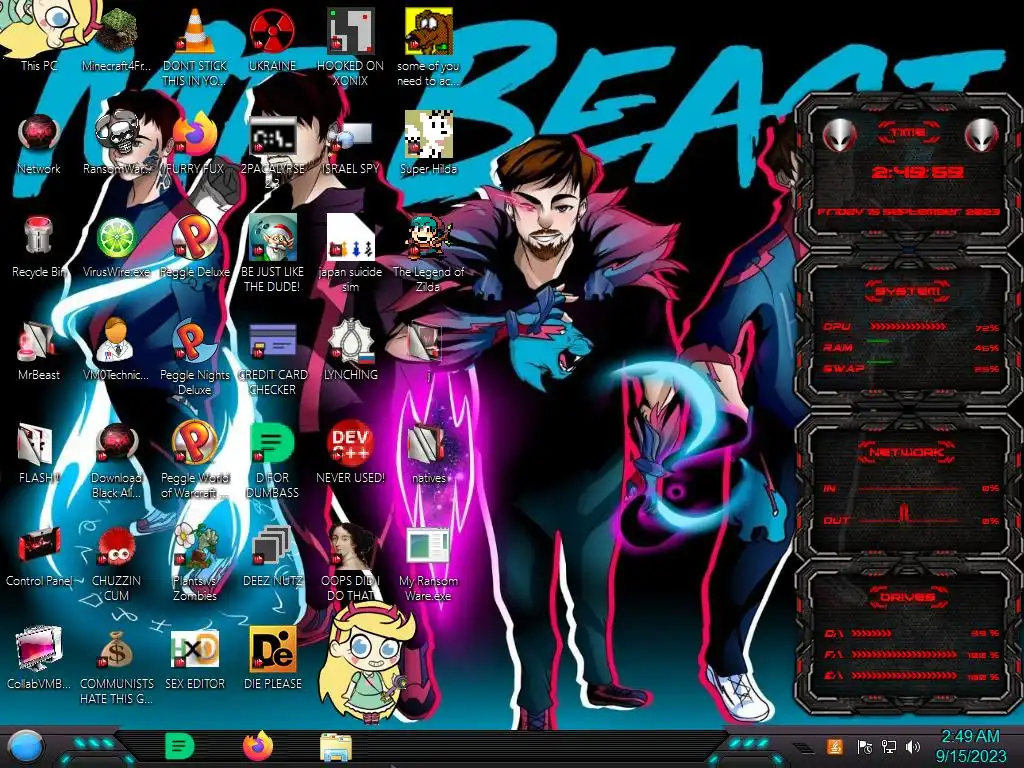This screenshot has width=1024, height=768.
Task: Launch Peggle World of Warcraft
Action: 195,444
